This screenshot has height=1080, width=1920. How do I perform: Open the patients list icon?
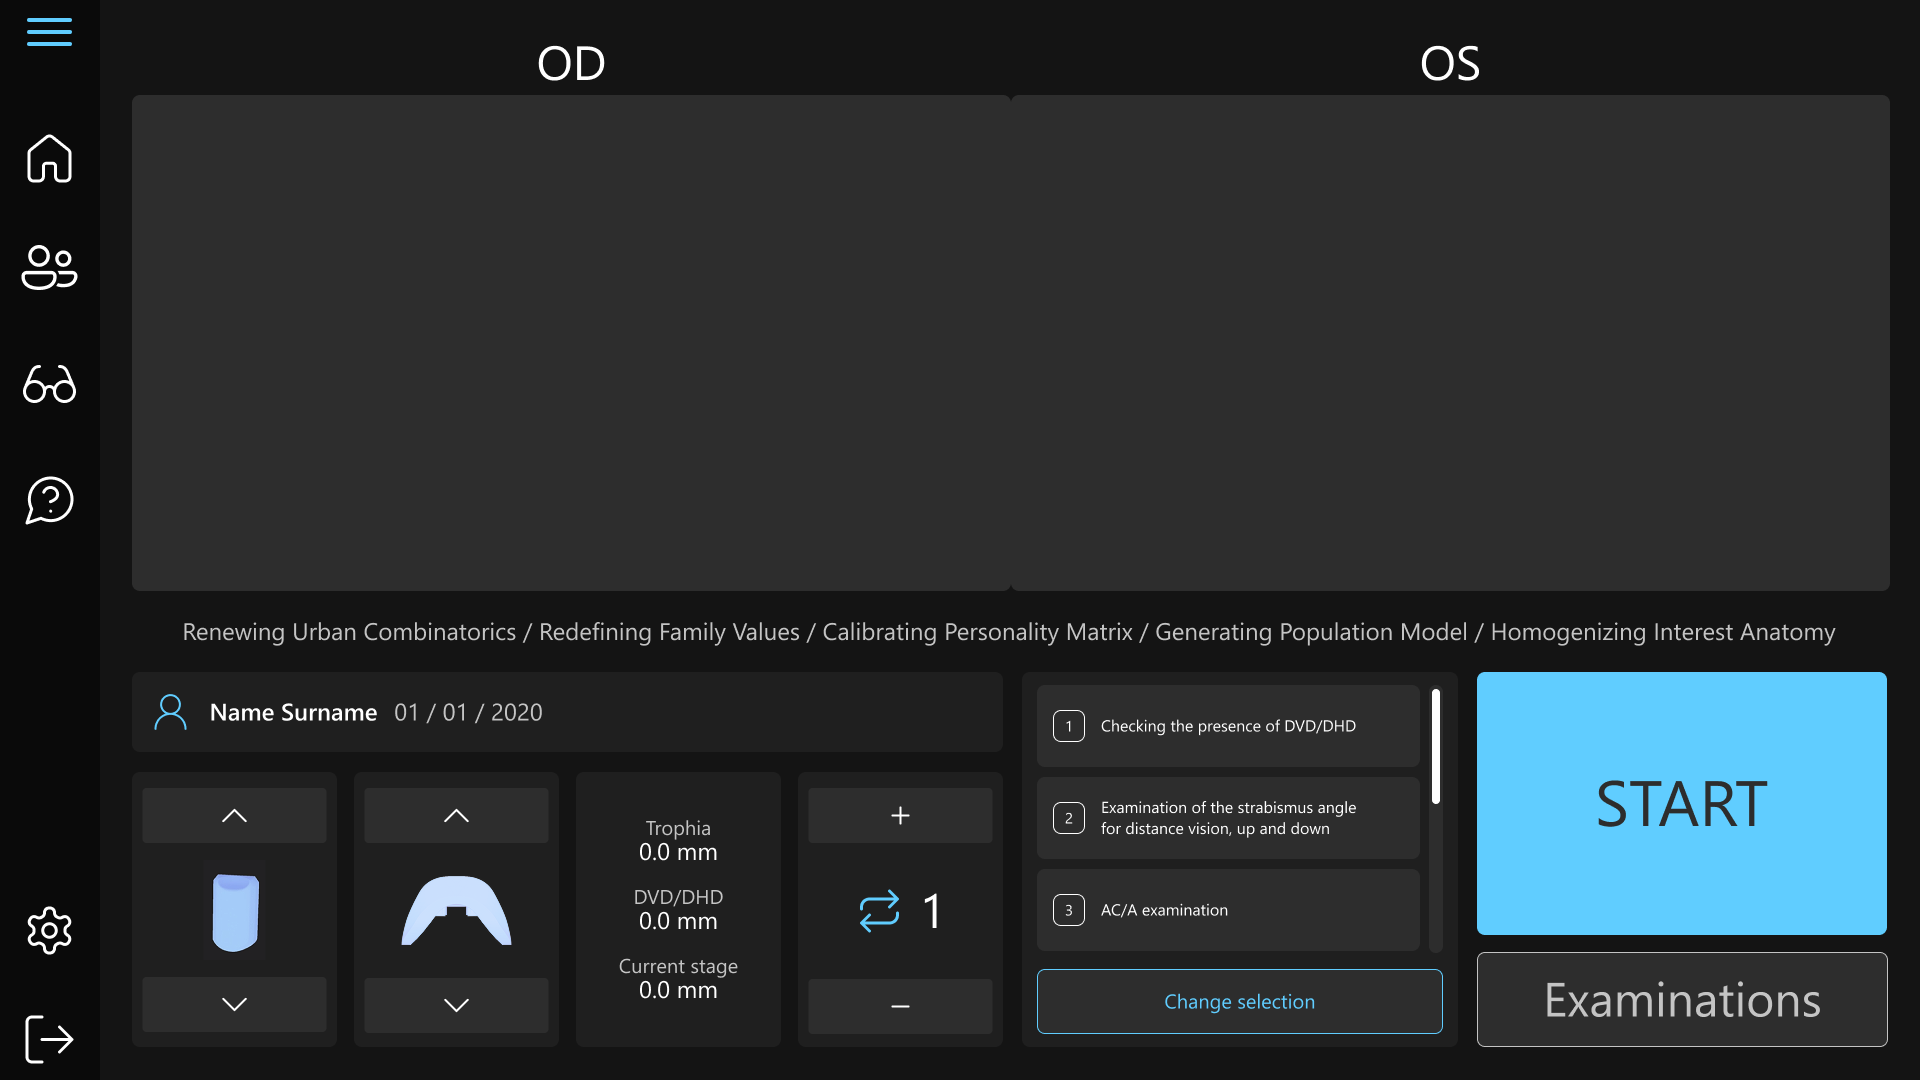(49, 267)
